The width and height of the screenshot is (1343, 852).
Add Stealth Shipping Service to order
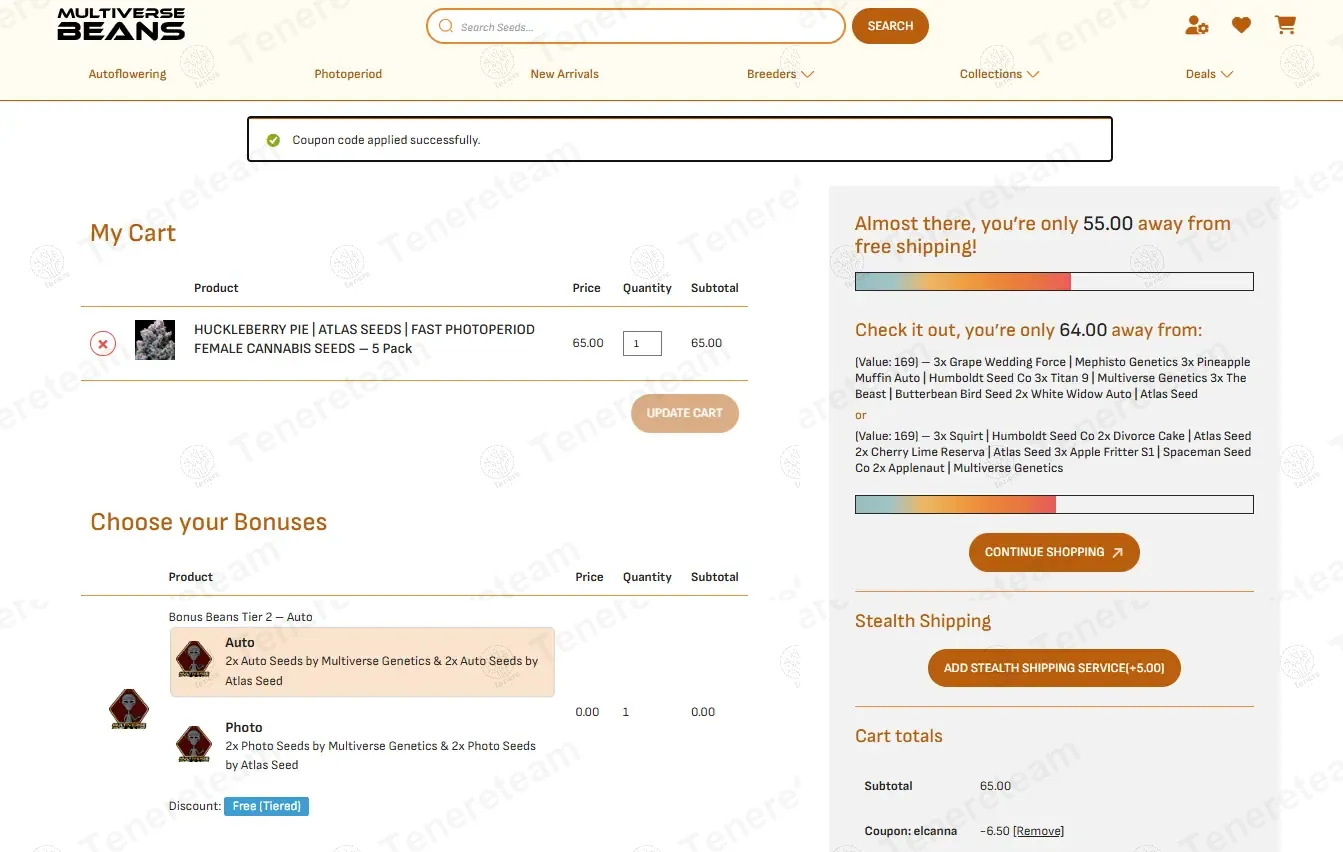[x=1054, y=668]
